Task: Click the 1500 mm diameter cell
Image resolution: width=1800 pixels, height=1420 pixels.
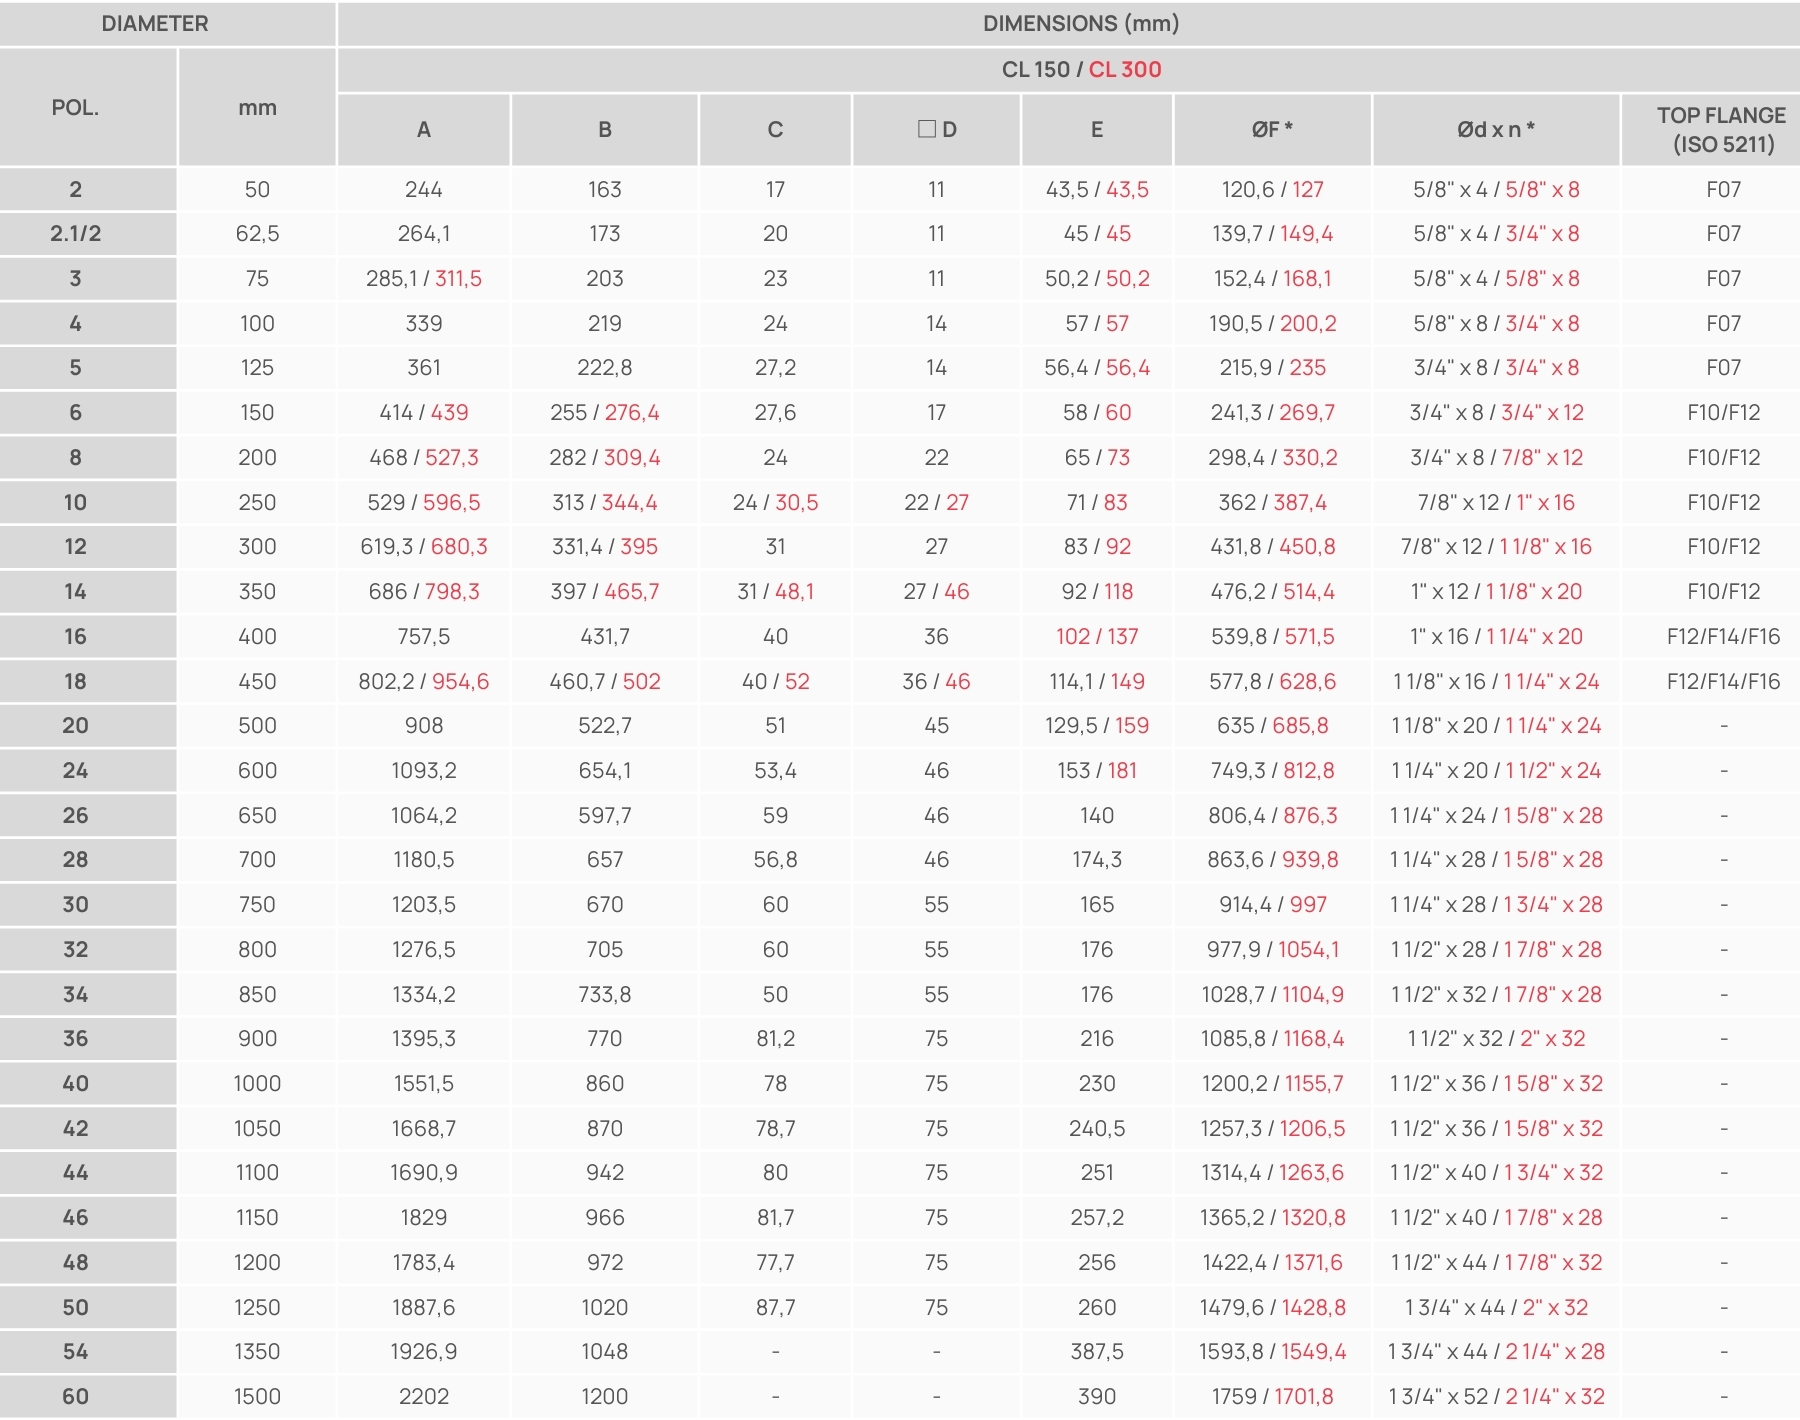Action: click(x=257, y=1397)
